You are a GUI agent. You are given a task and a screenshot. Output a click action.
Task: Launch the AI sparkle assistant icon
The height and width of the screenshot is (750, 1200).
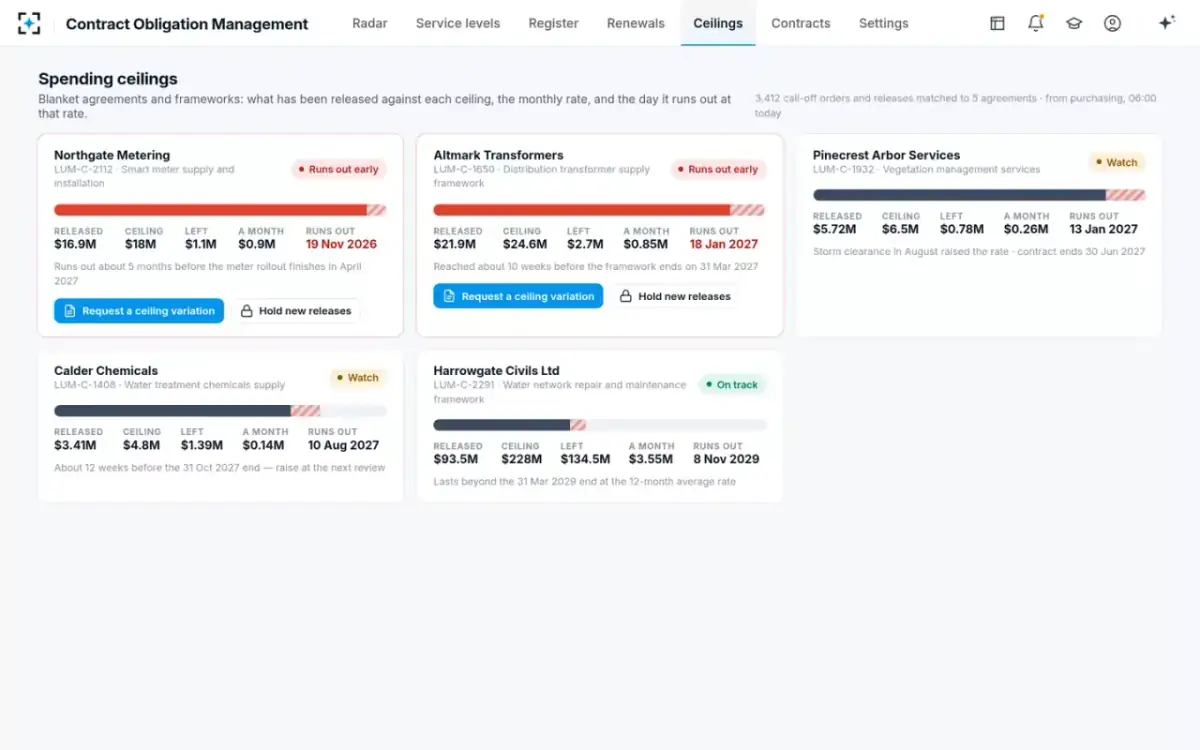pyautogui.click(x=1166, y=23)
